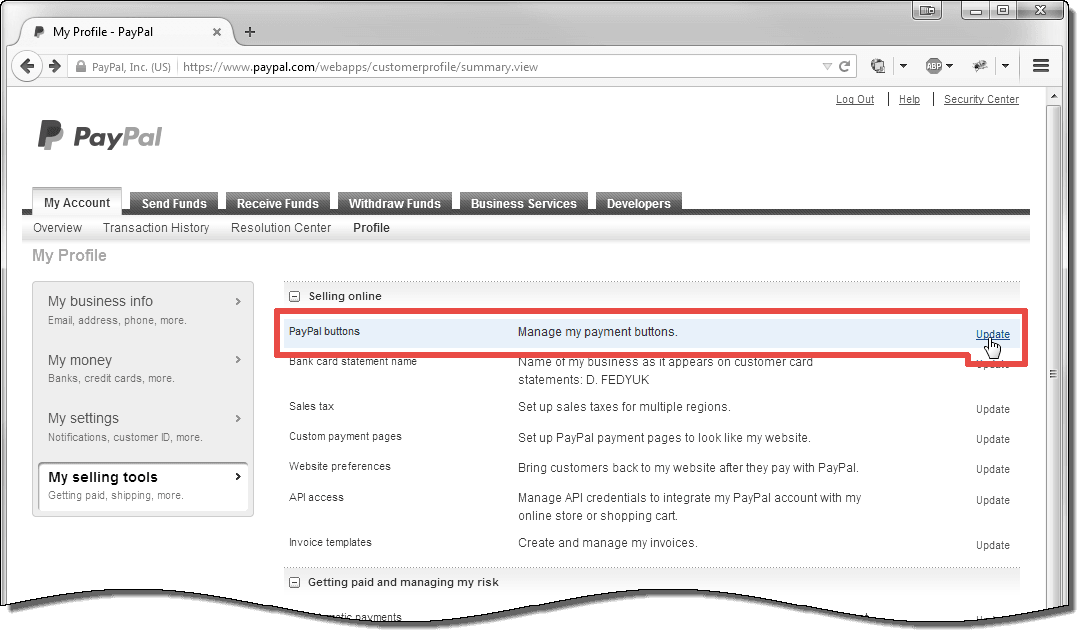Click 'Invoice templates' row label
1084x638 pixels.
pyautogui.click(x=330, y=543)
